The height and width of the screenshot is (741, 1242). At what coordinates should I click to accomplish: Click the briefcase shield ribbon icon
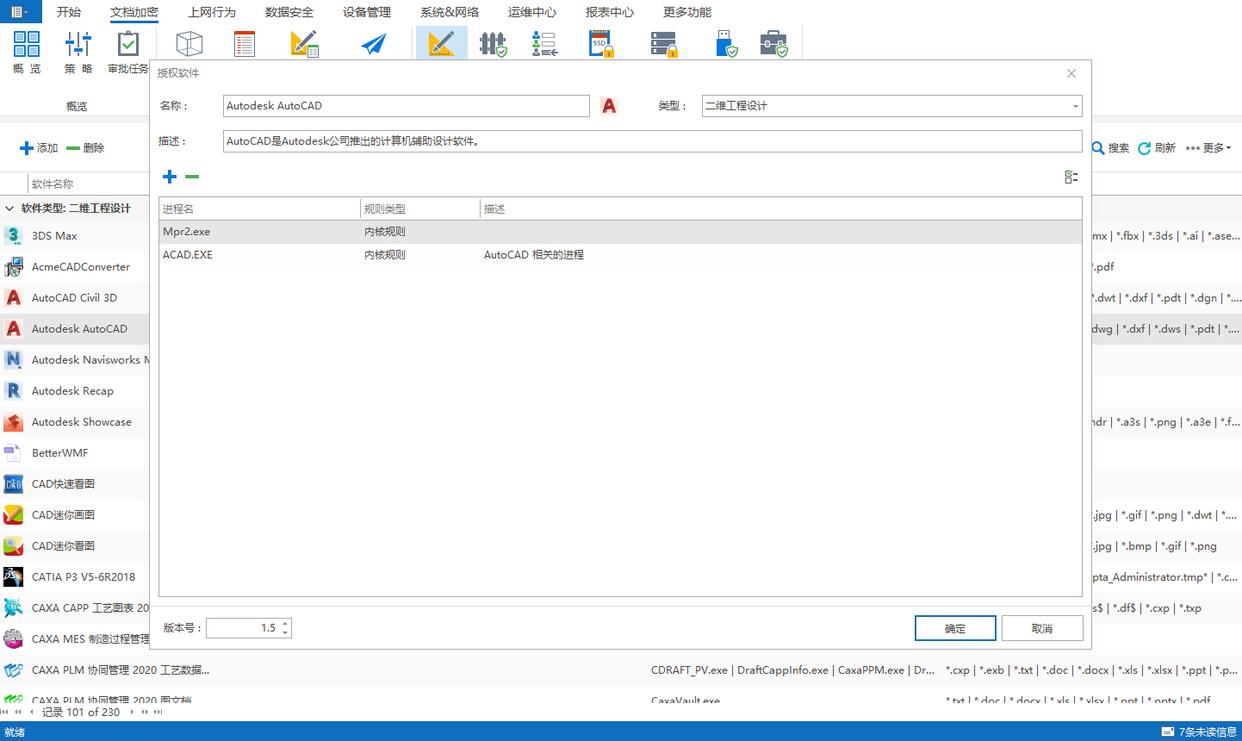pos(773,45)
